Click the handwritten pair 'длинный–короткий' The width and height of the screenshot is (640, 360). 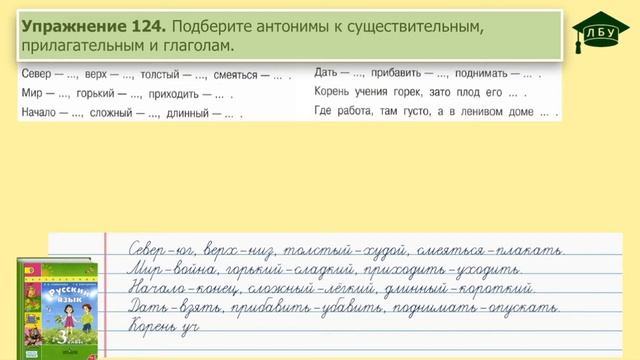click(x=460, y=289)
